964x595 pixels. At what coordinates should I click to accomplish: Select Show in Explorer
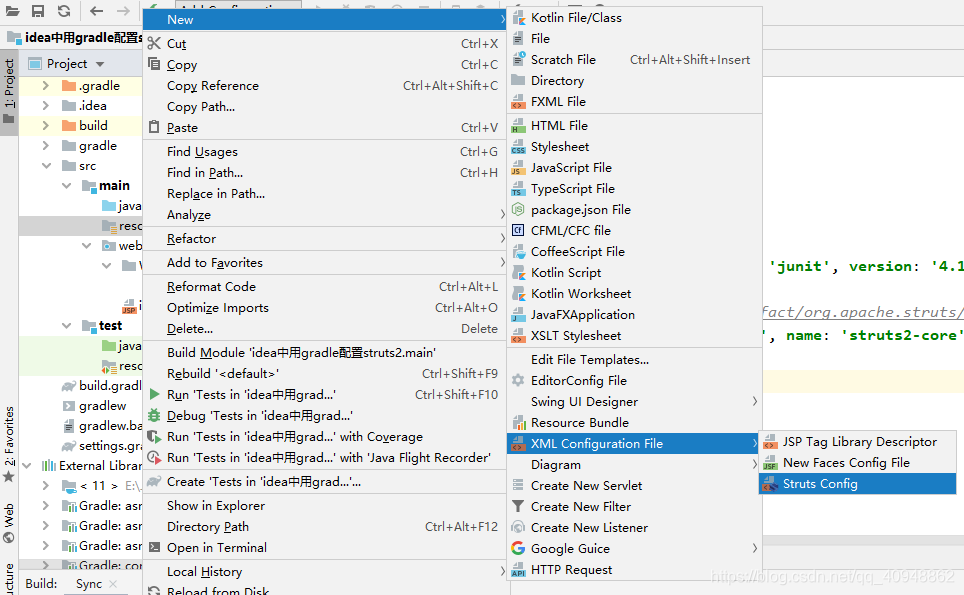[325, 505]
